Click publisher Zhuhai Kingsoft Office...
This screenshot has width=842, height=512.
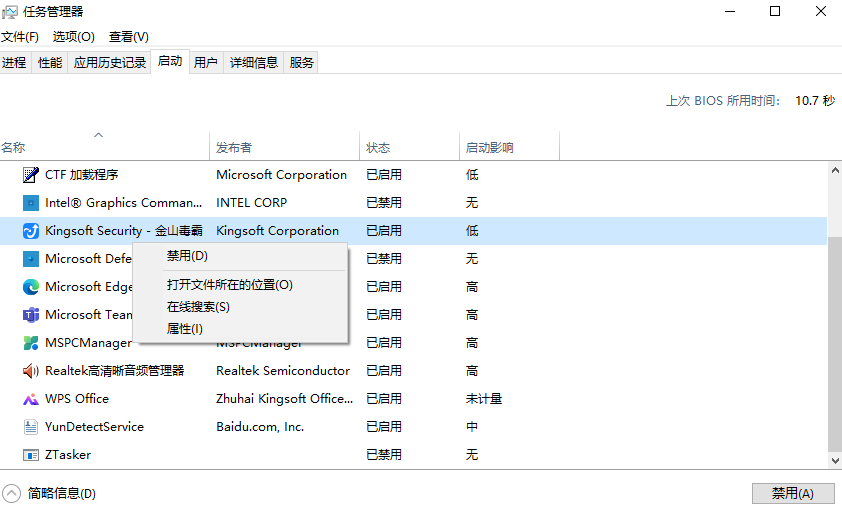(x=285, y=399)
